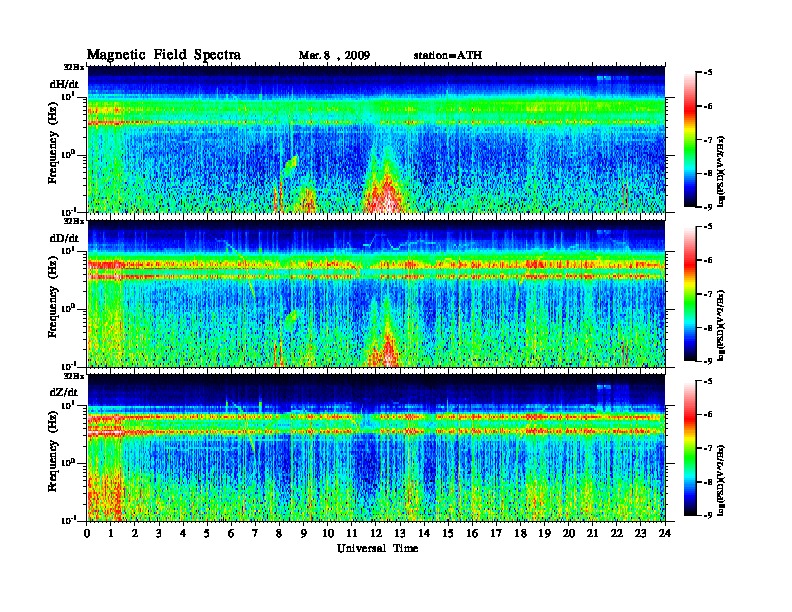
Task: Click hour tick label '13' on the time axis
Action: [x=400, y=534]
